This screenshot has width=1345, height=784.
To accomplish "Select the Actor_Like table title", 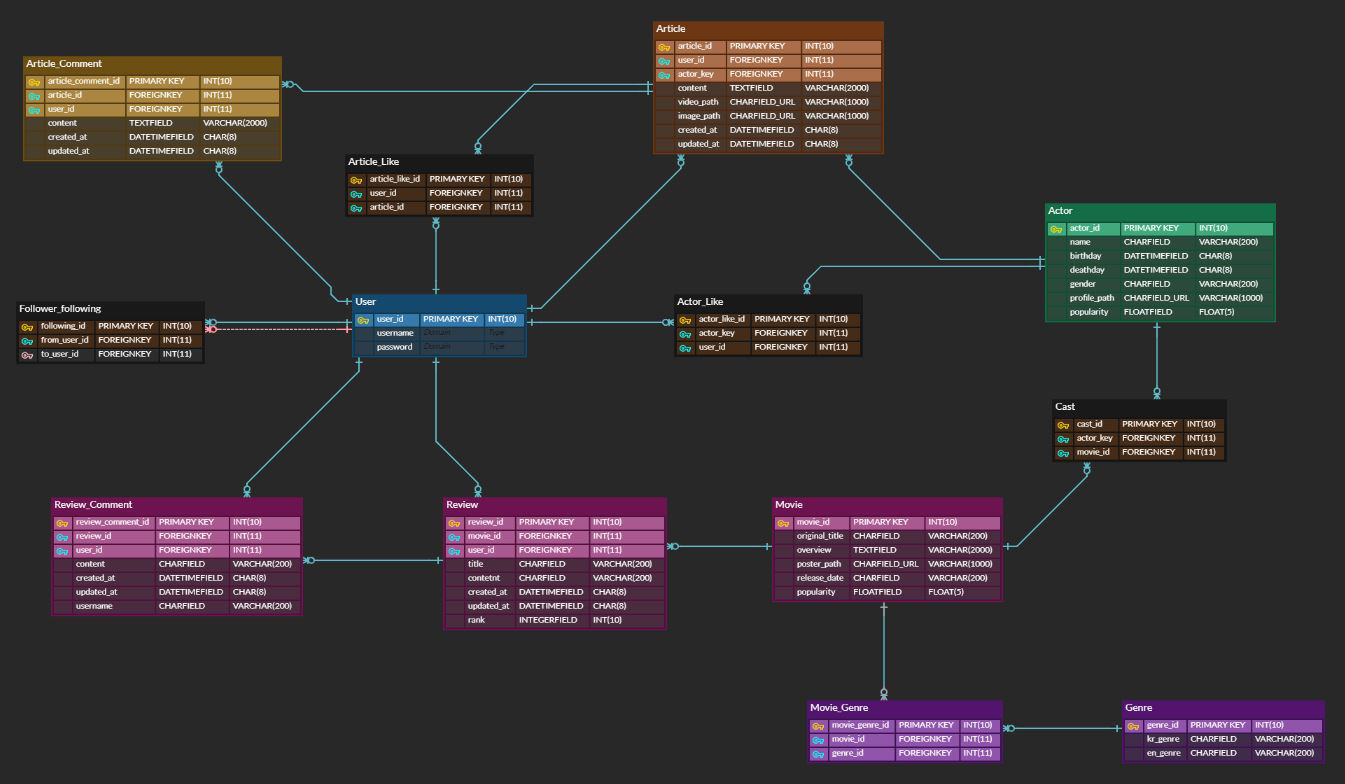I will (700, 302).
